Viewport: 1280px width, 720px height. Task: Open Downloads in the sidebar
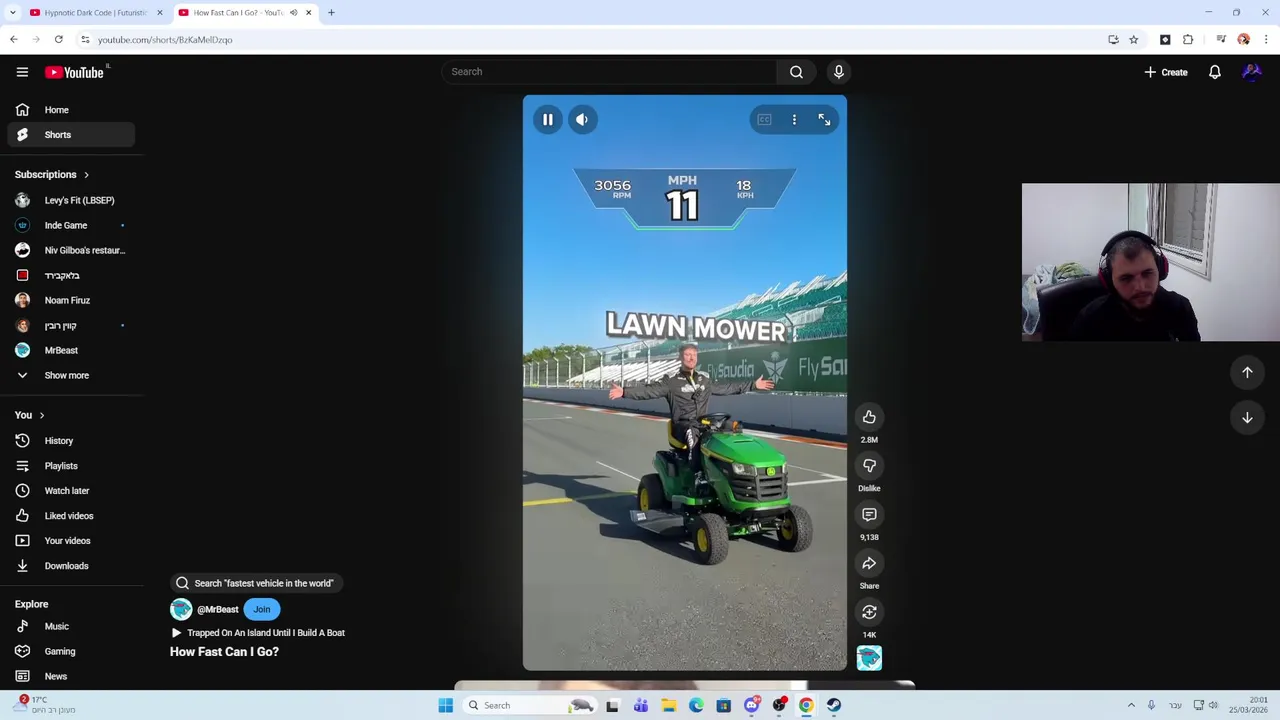click(x=70, y=566)
